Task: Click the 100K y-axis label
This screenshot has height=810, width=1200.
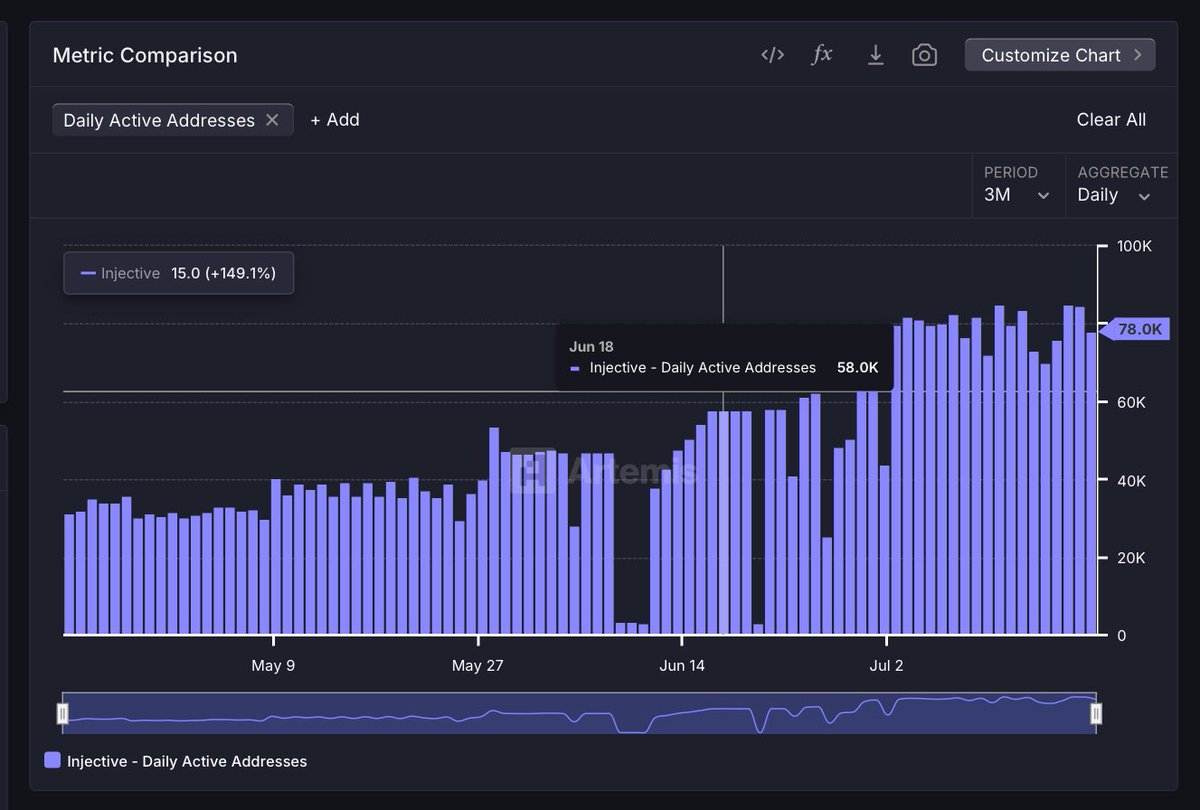Action: (x=1135, y=246)
